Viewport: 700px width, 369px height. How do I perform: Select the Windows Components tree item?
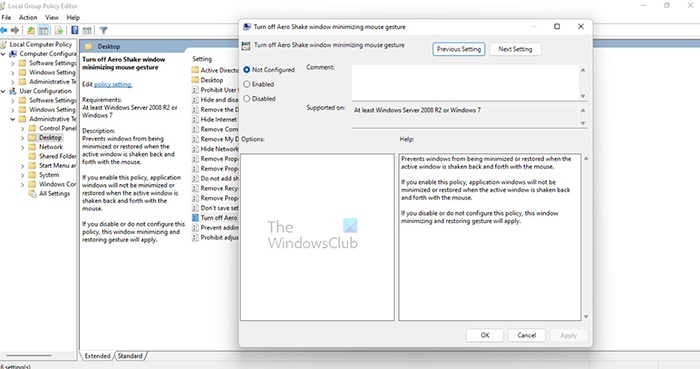click(x=57, y=184)
